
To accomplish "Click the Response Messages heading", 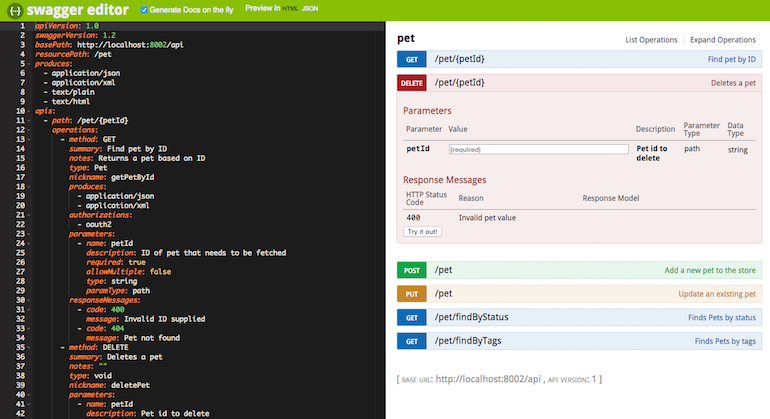I will click(x=444, y=180).
